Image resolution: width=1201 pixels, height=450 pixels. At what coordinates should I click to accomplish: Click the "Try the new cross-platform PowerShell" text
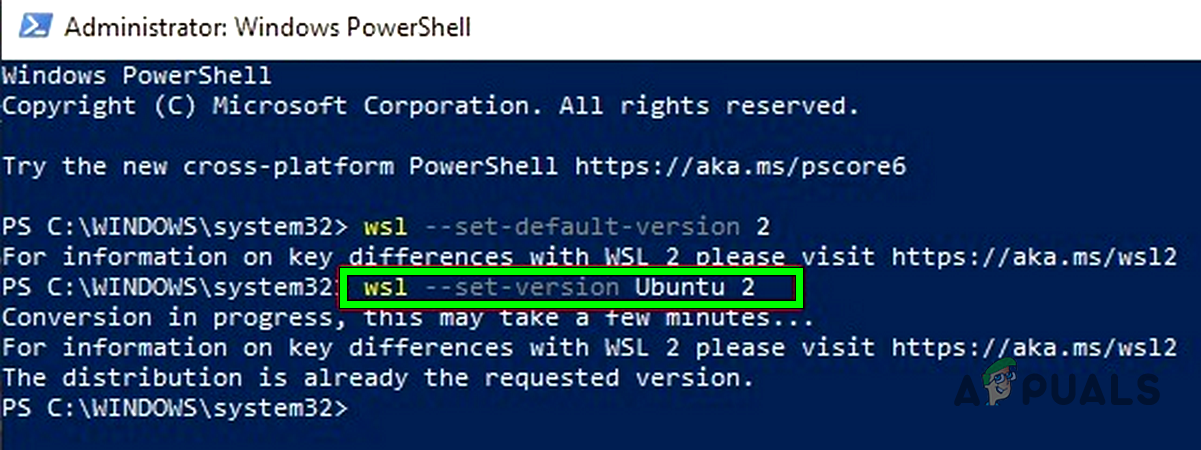(x=280, y=166)
